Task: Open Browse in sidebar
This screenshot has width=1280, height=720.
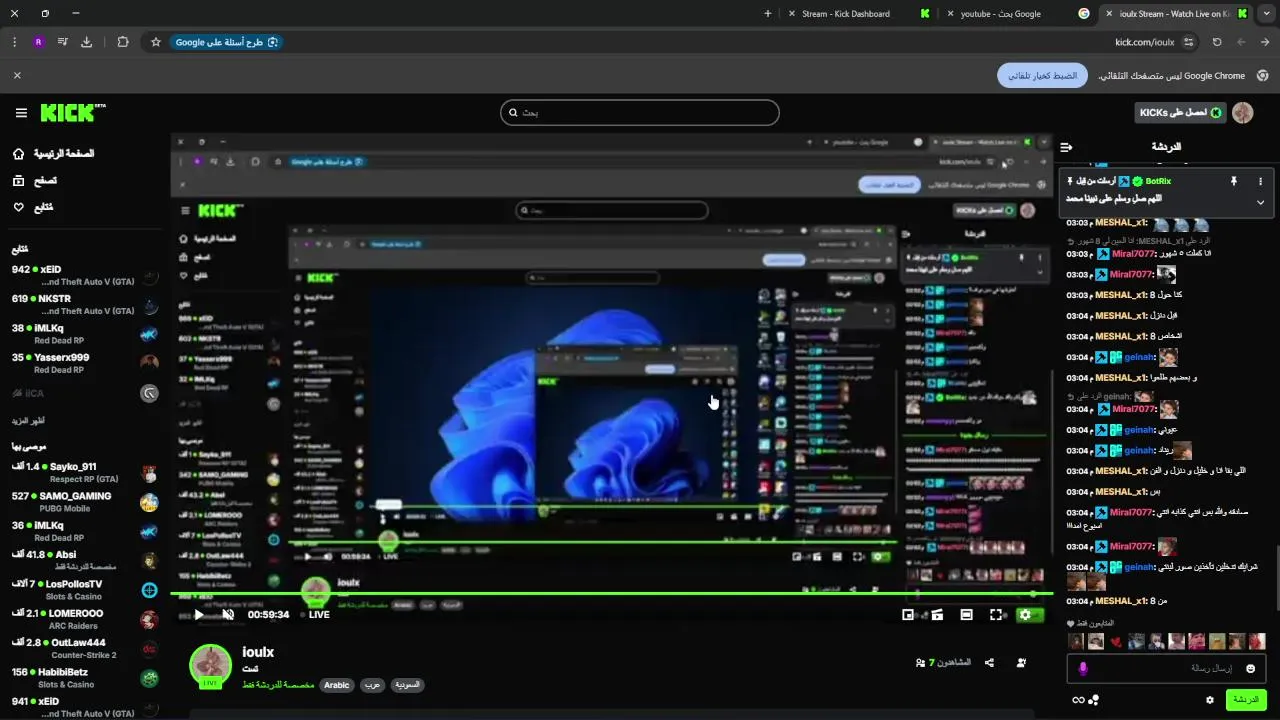Action: [x=35, y=180]
